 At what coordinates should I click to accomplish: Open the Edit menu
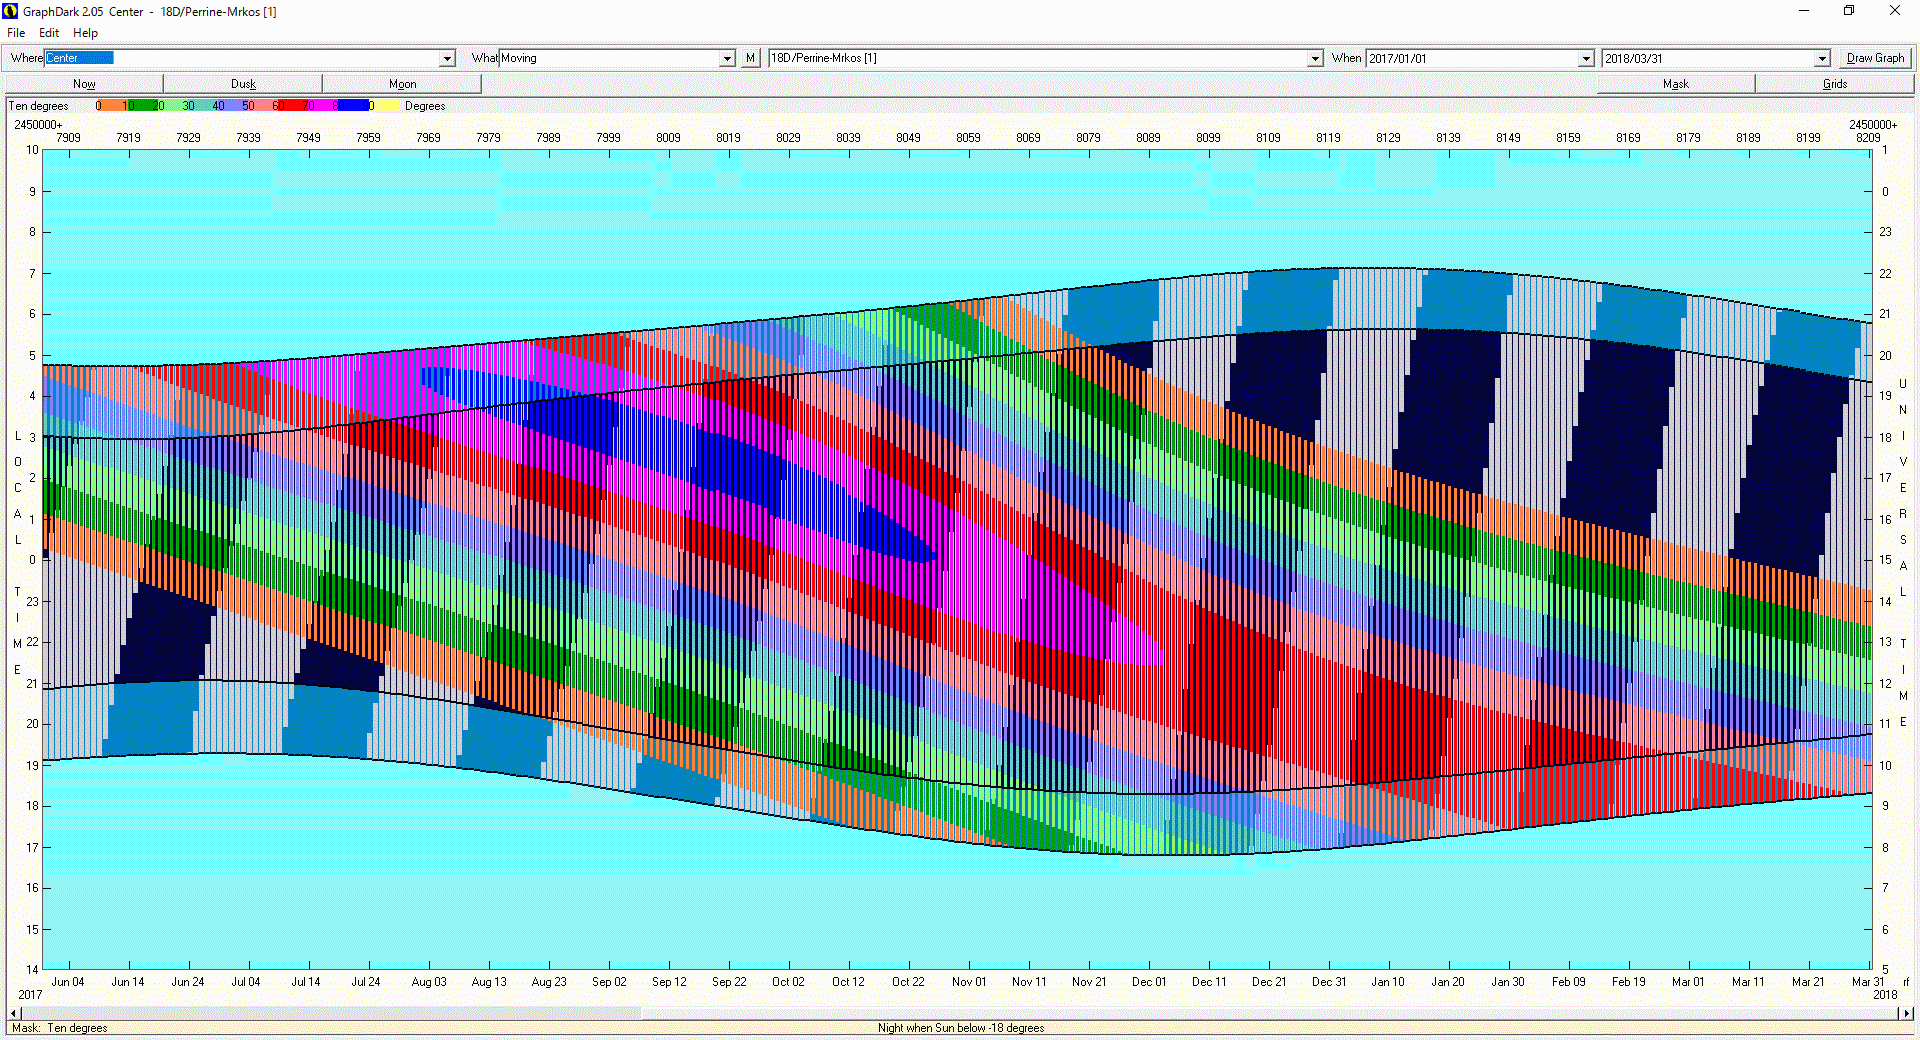pyautogui.click(x=49, y=33)
